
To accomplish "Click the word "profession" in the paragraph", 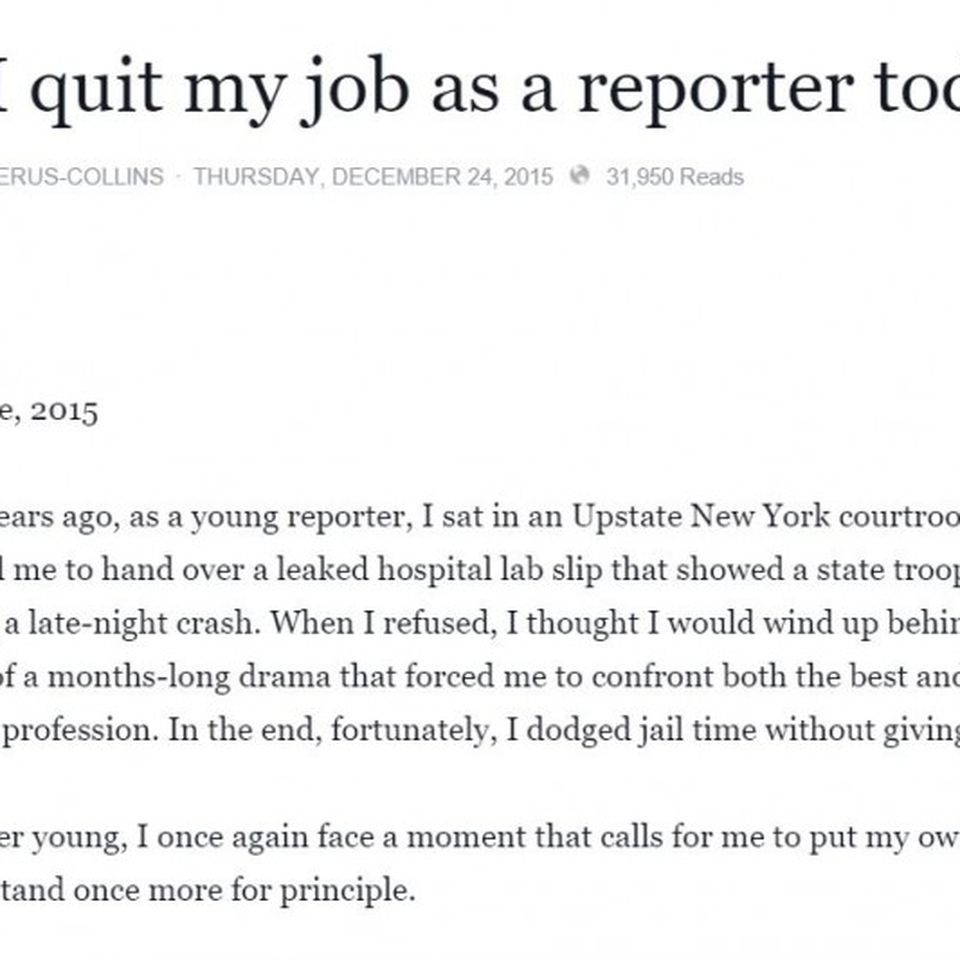I will pos(81,730).
